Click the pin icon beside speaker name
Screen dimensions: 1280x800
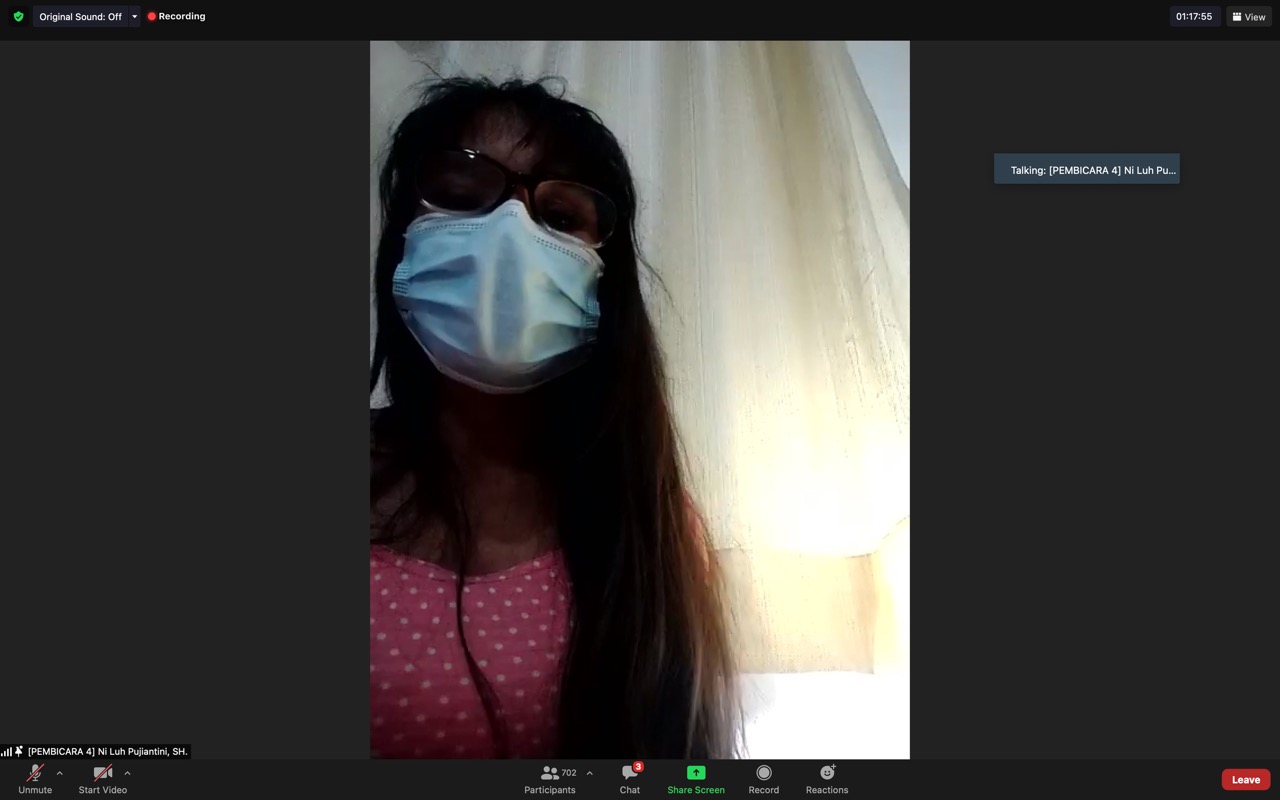point(19,751)
